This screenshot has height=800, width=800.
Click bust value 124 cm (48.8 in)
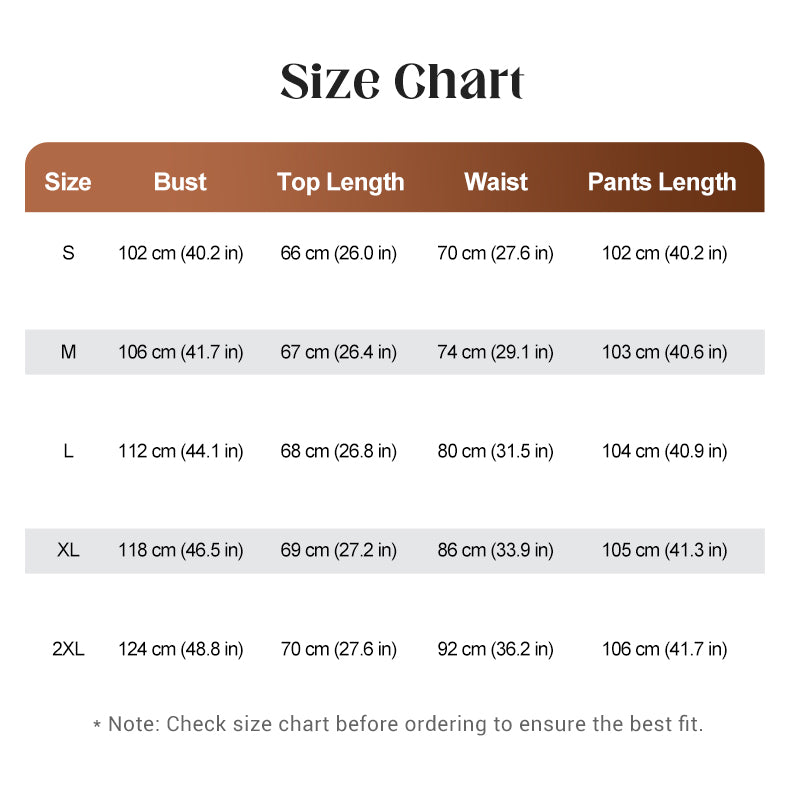181,649
